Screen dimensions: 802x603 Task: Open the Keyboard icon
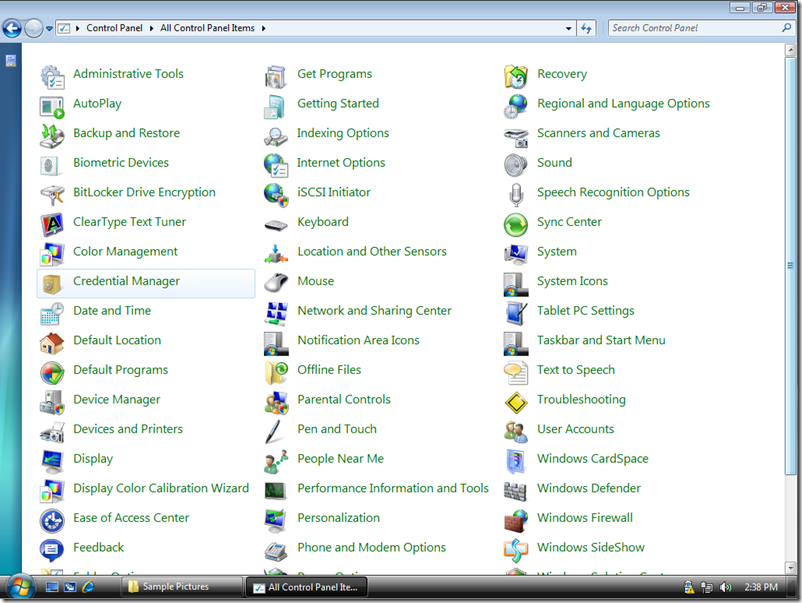coord(276,225)
